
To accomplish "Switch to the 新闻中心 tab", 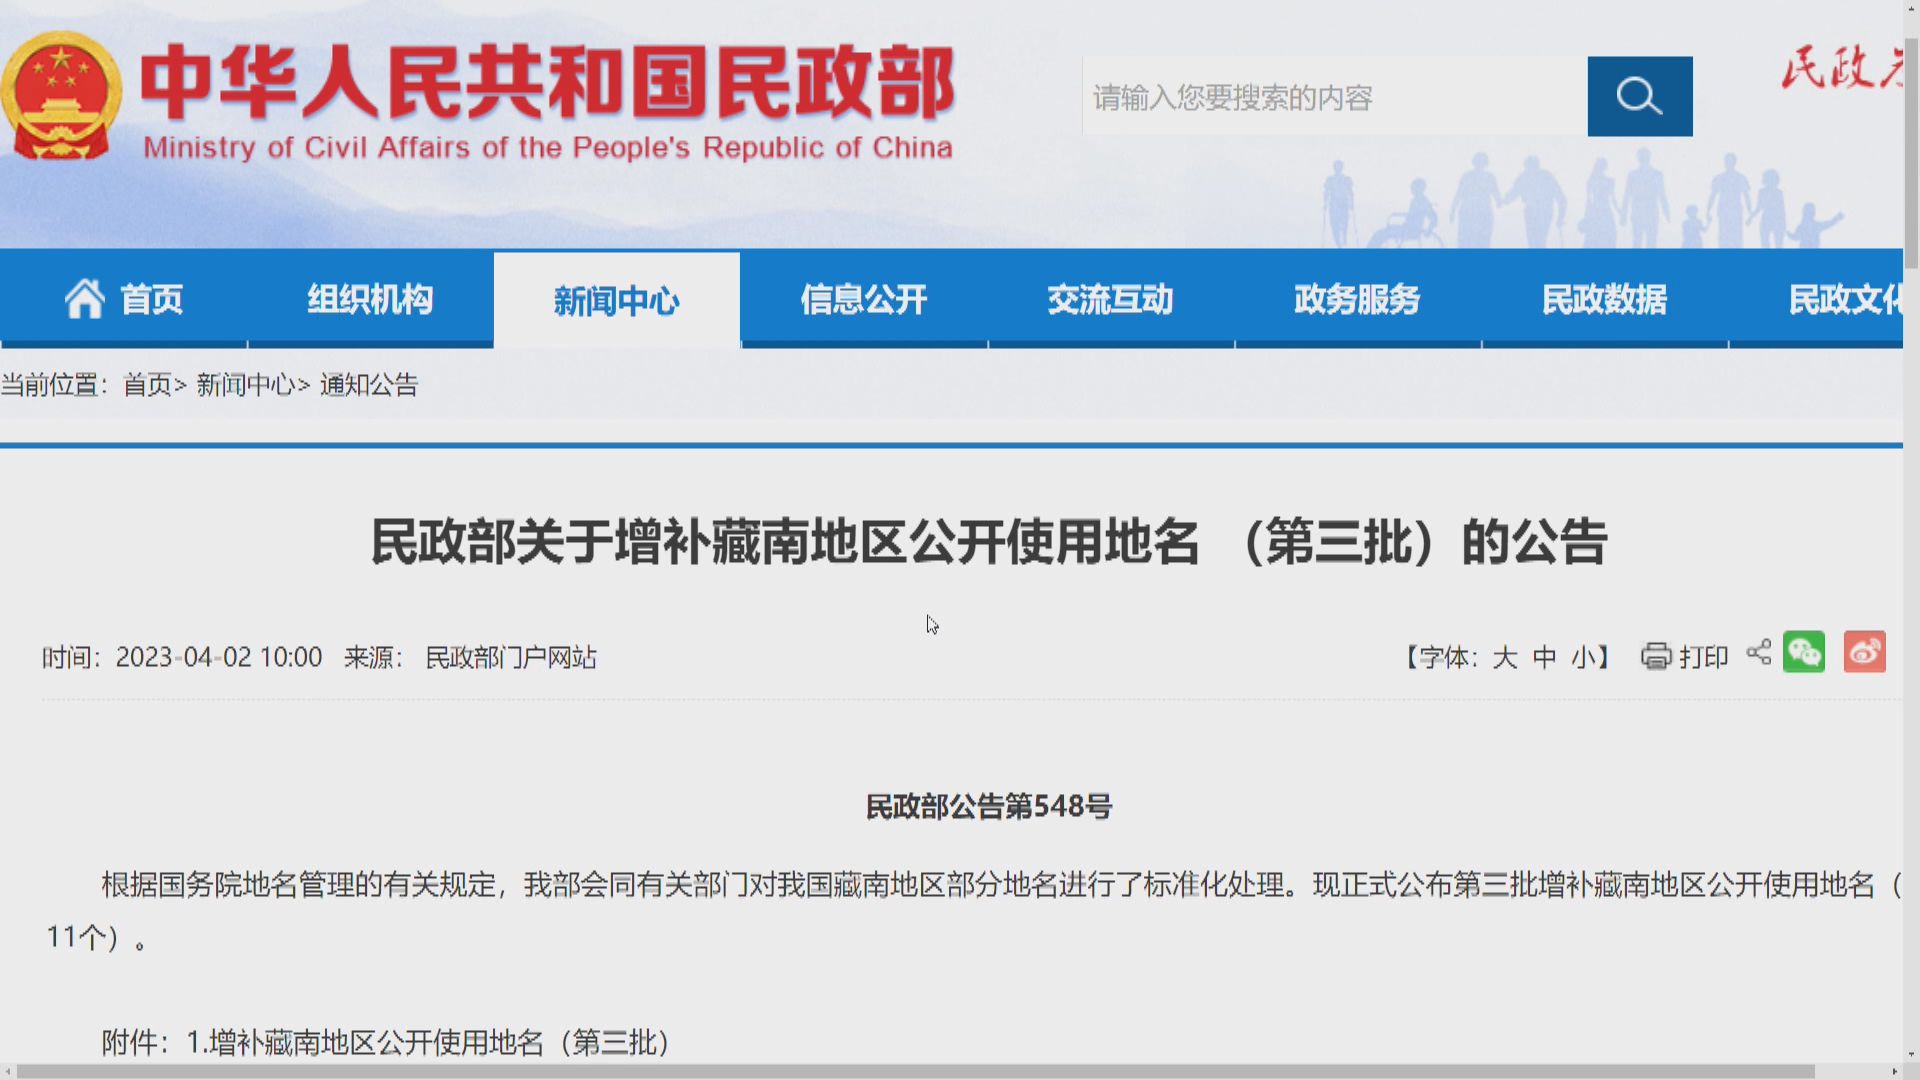I will tap(617, 299).
